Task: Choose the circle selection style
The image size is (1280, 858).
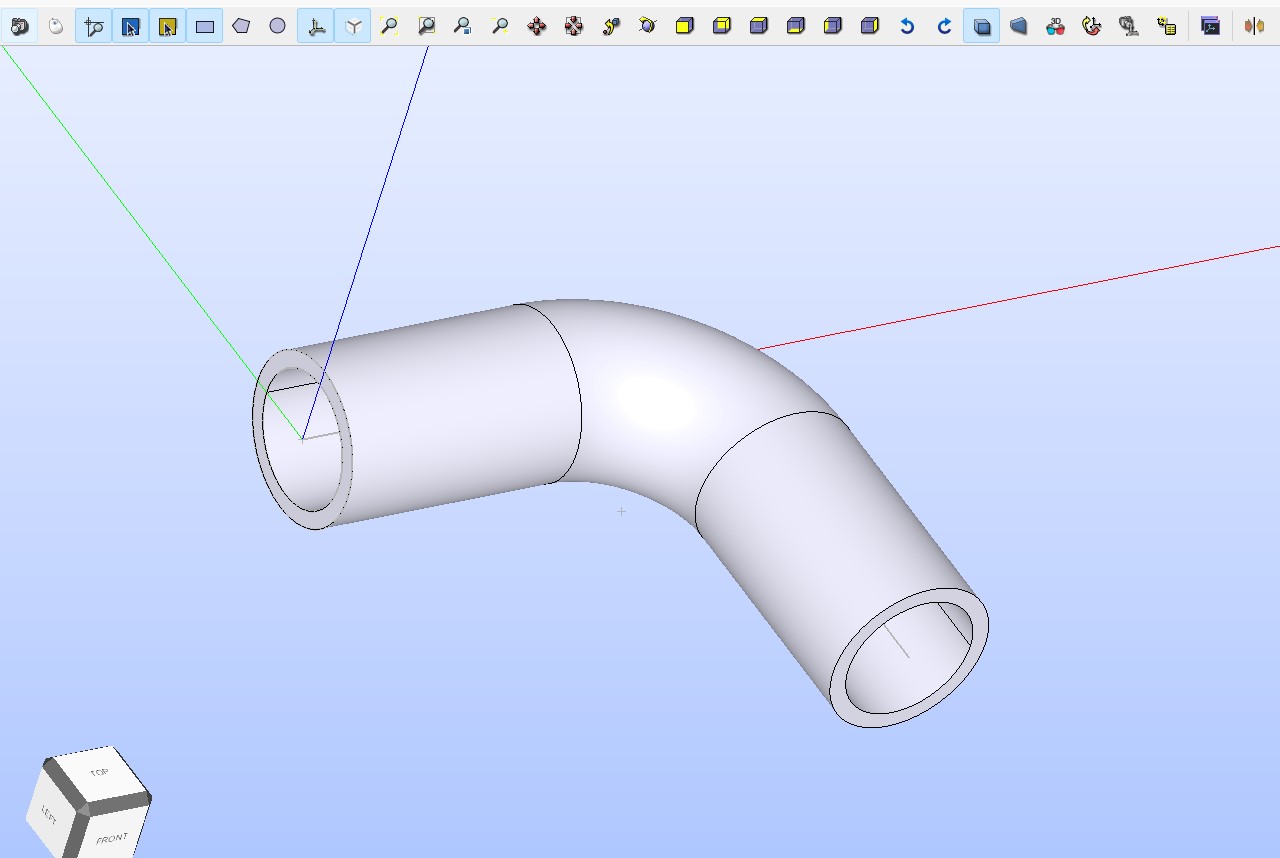Action: point(278,26)
